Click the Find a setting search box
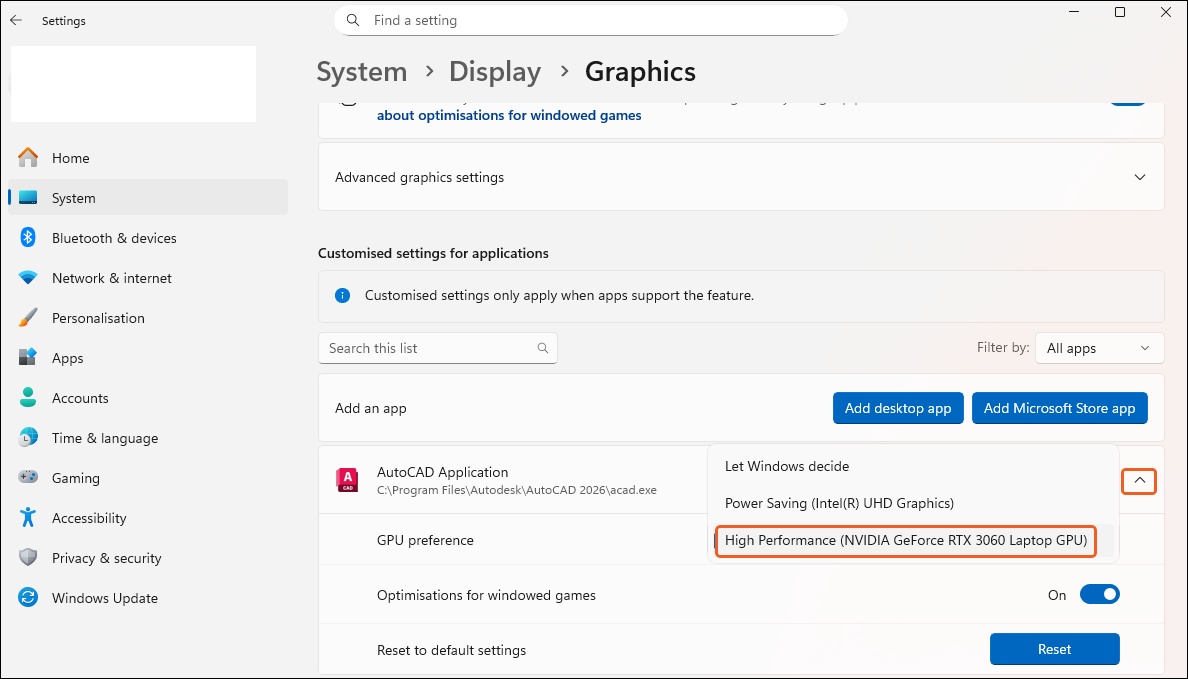The width and height of the screenshot is (1188, 679). (590, 20)
